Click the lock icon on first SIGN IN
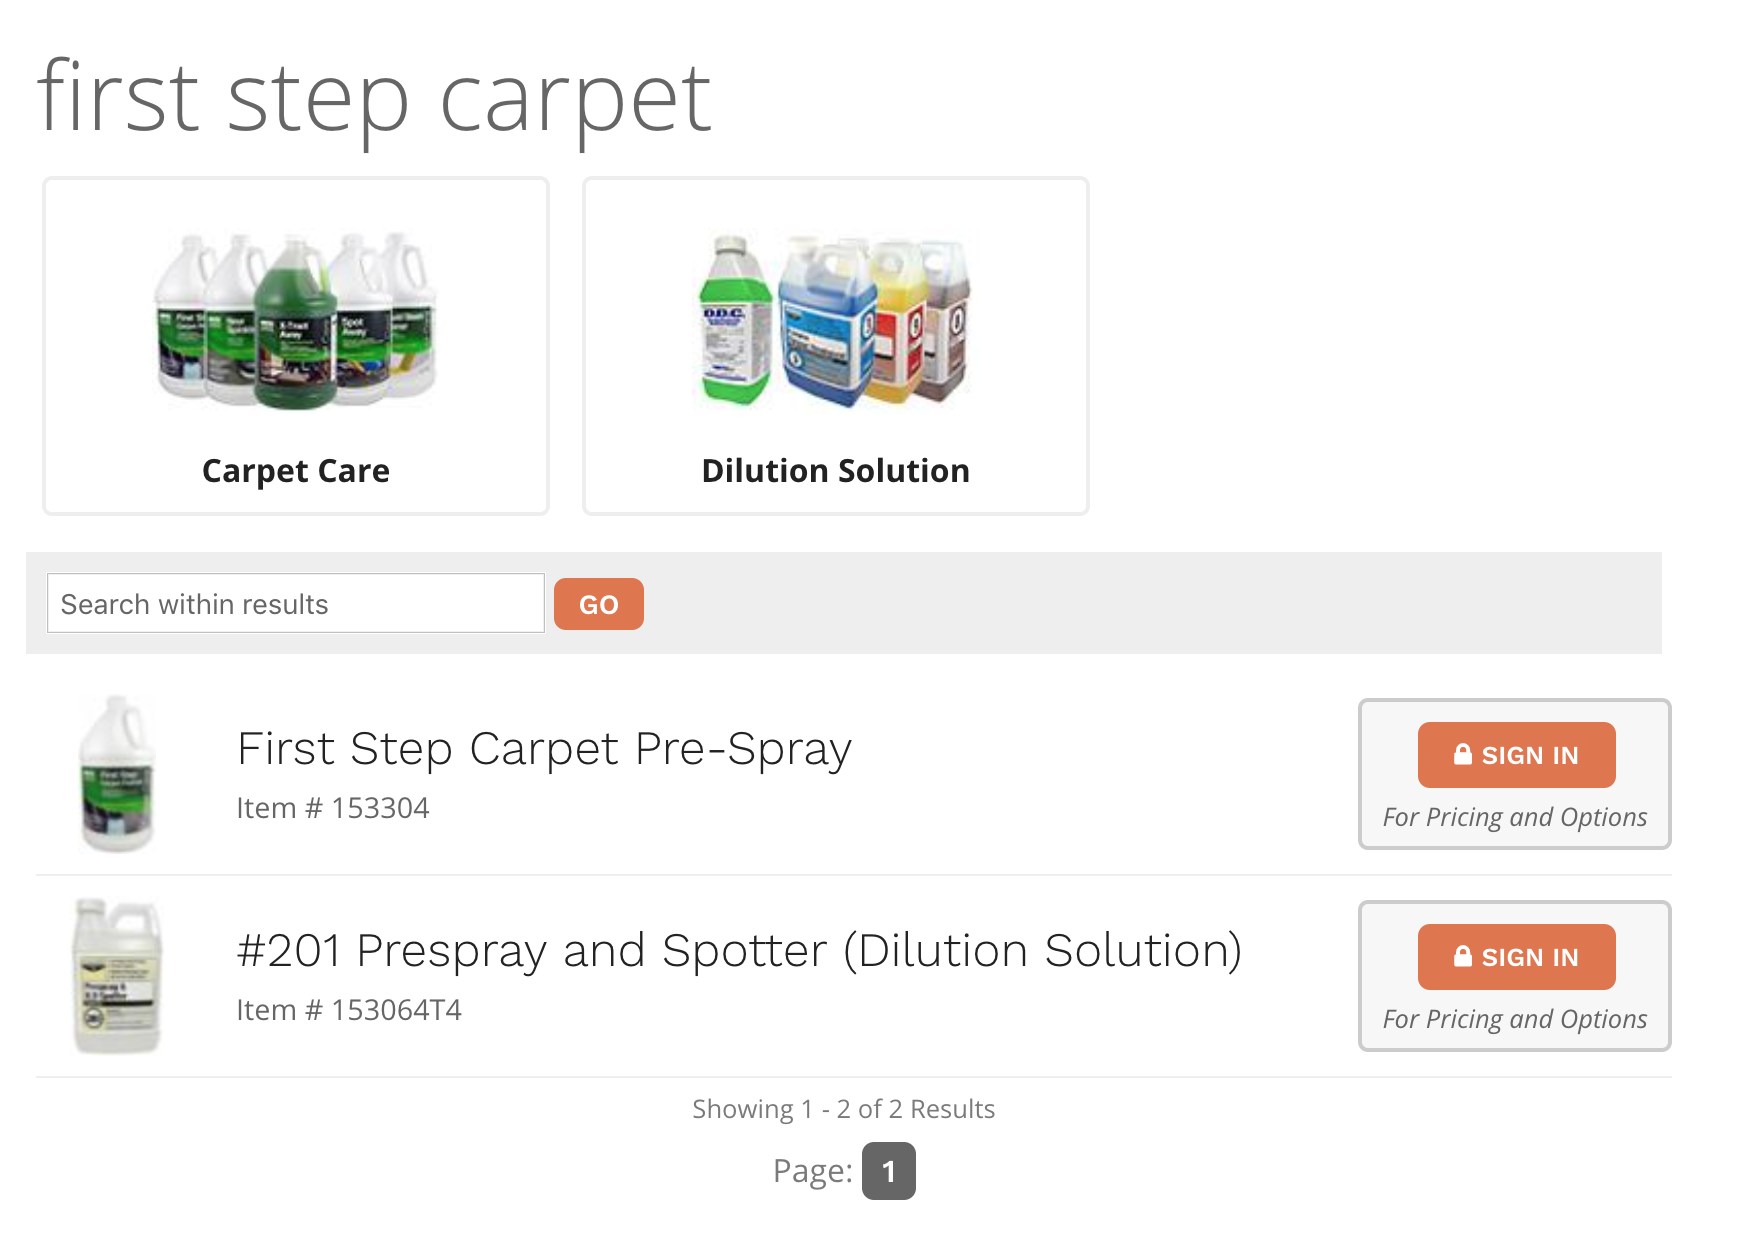 pyautogui.click(x=1463, y=754)
